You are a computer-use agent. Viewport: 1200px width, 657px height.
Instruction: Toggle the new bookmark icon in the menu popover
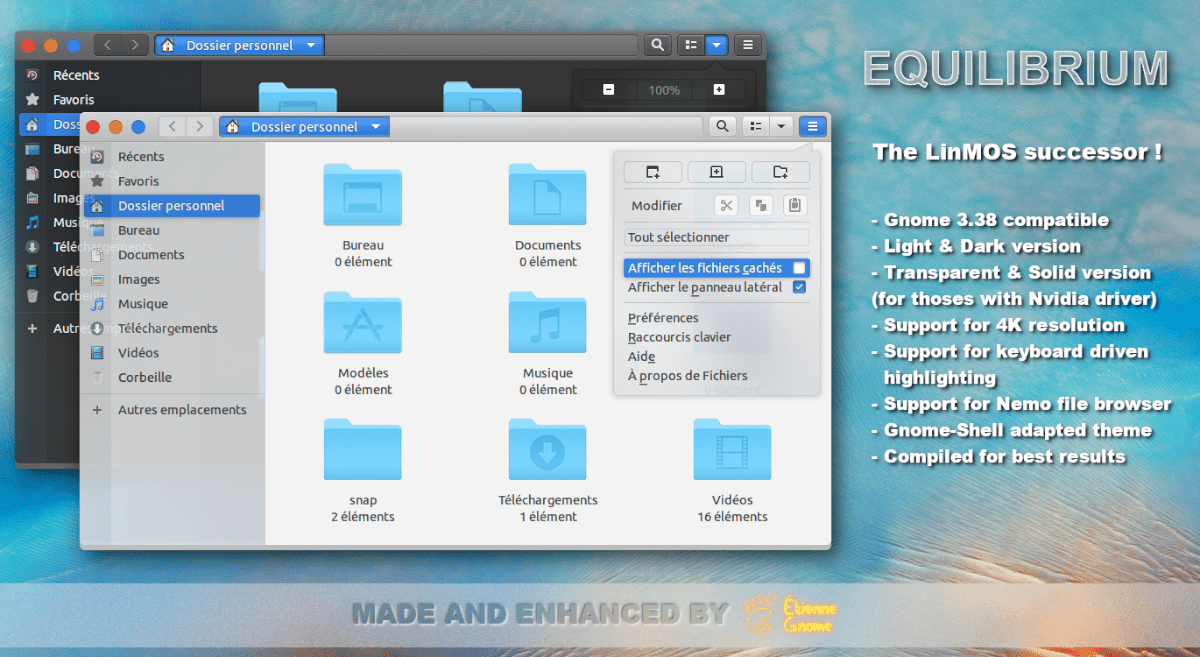click(716, 172)
